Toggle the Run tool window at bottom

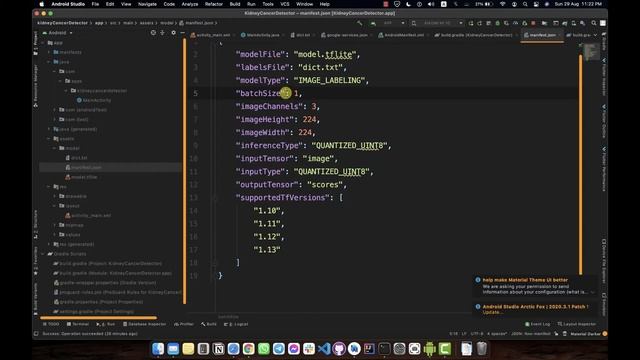pyautogui.click(x=106, y=324)
